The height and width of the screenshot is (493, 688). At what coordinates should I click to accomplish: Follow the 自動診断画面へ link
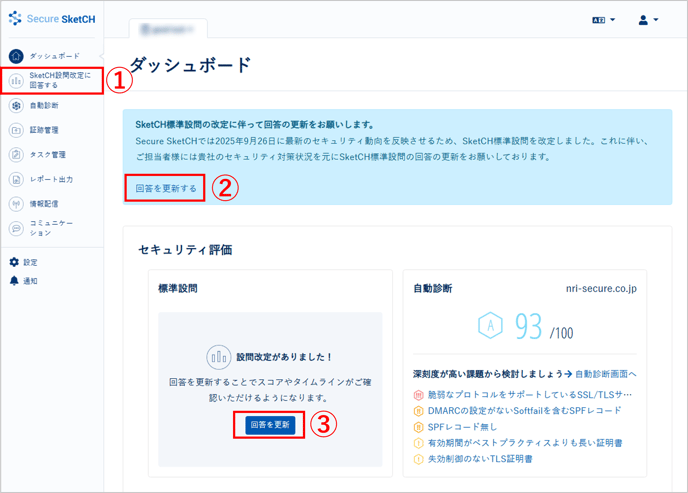coord(606,374)
